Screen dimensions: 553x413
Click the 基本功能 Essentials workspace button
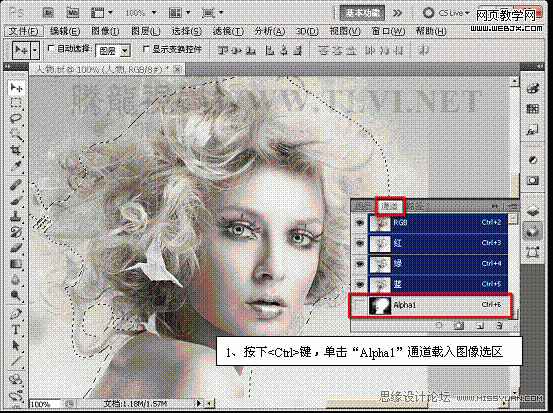point(362,13)
